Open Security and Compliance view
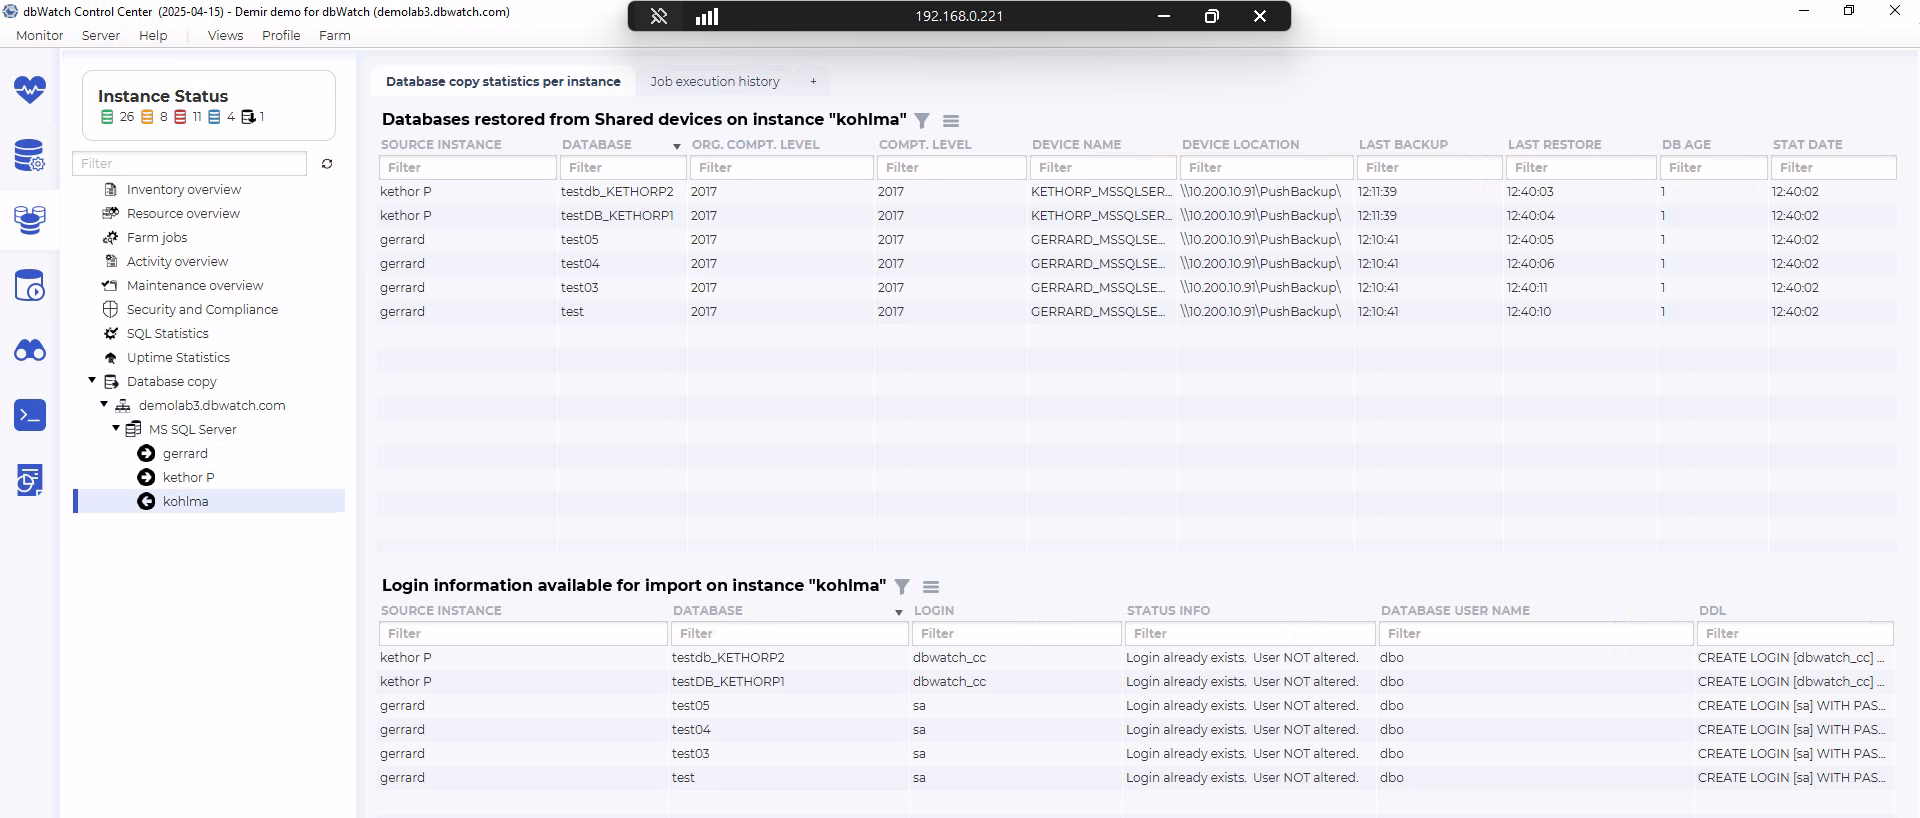 coord(202,310)
